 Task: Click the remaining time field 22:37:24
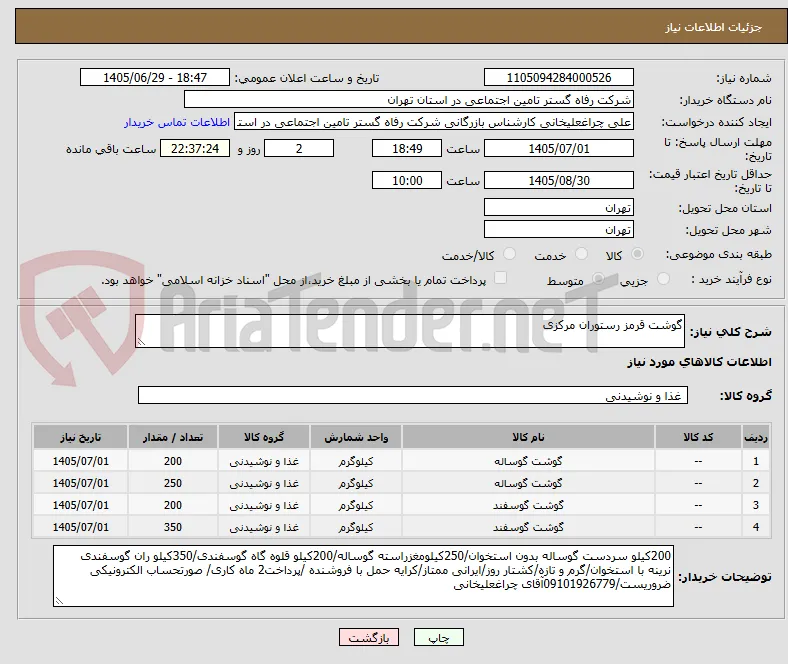pyautogui.click(x=195, y=149)
